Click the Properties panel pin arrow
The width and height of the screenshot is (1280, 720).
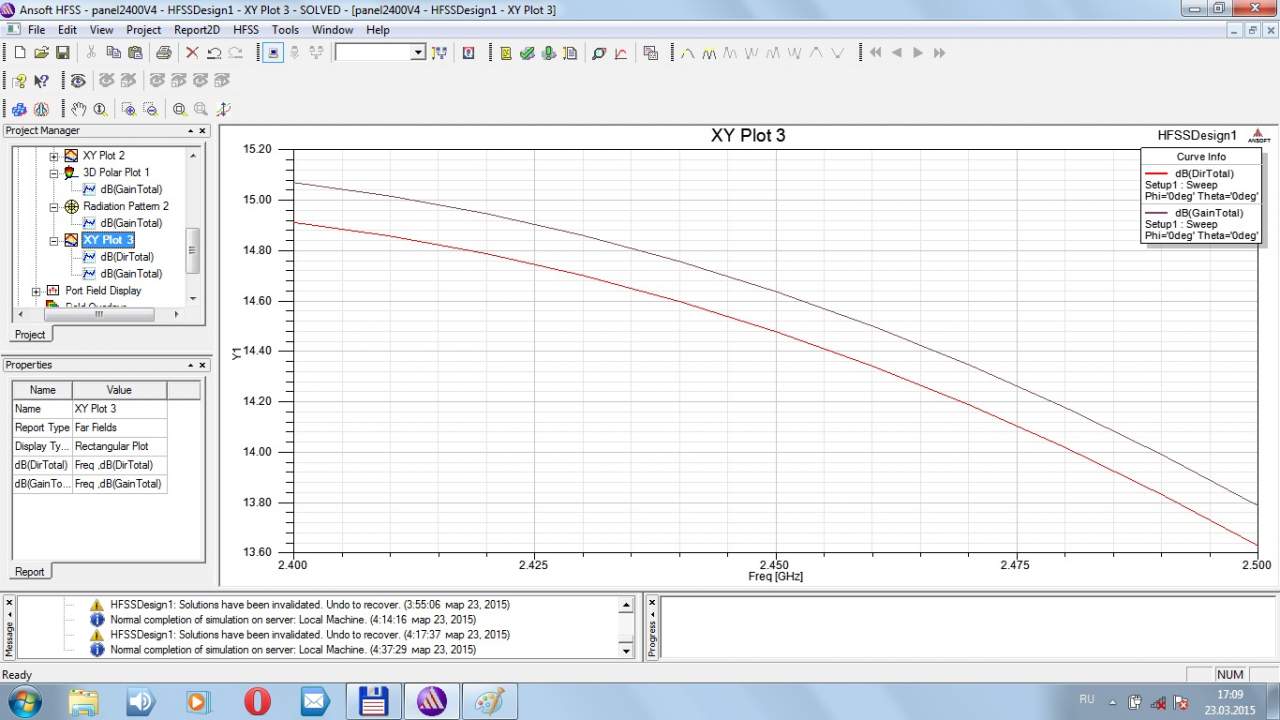[x=190, y=365]
